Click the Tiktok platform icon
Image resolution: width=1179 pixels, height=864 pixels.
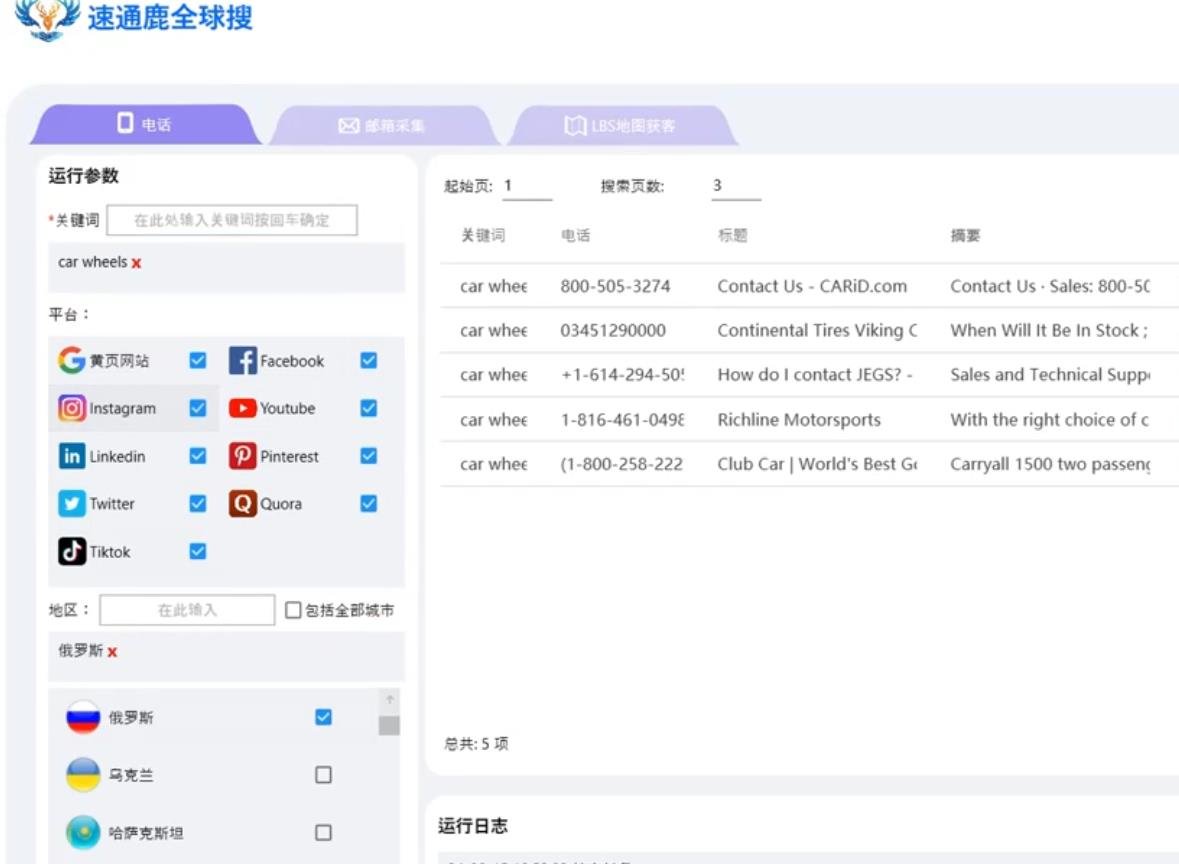tap(71, 551)
